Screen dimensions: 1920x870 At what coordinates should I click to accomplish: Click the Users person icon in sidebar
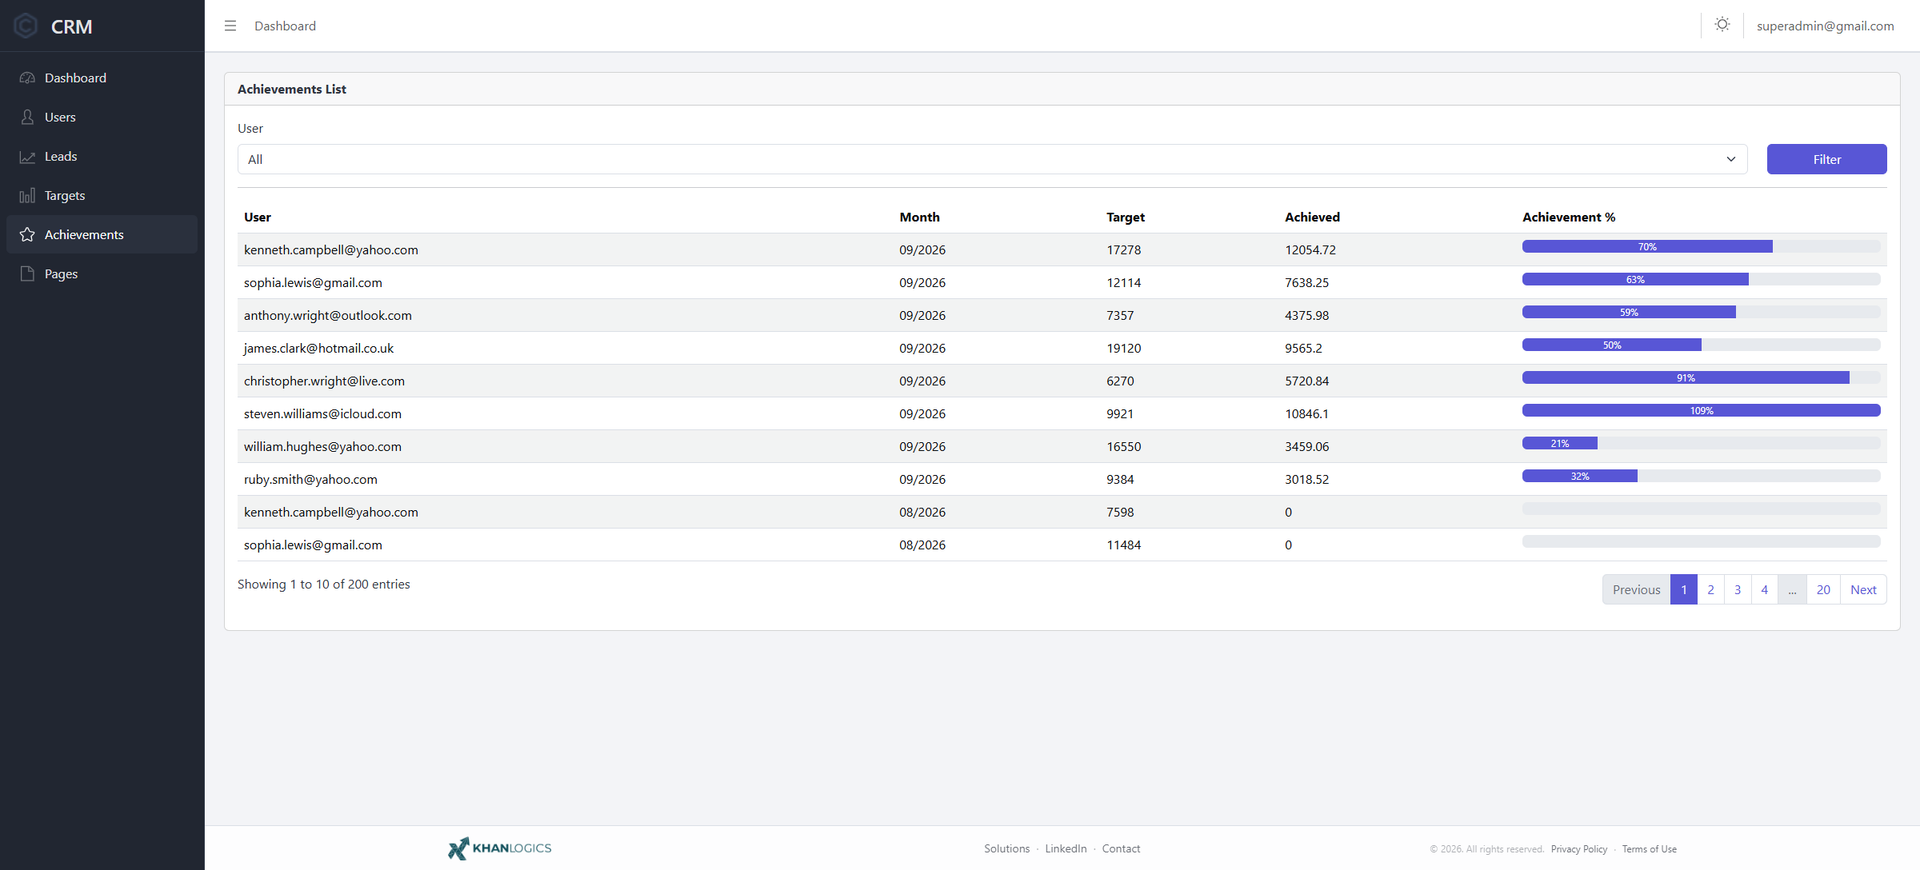click(27, 117)
